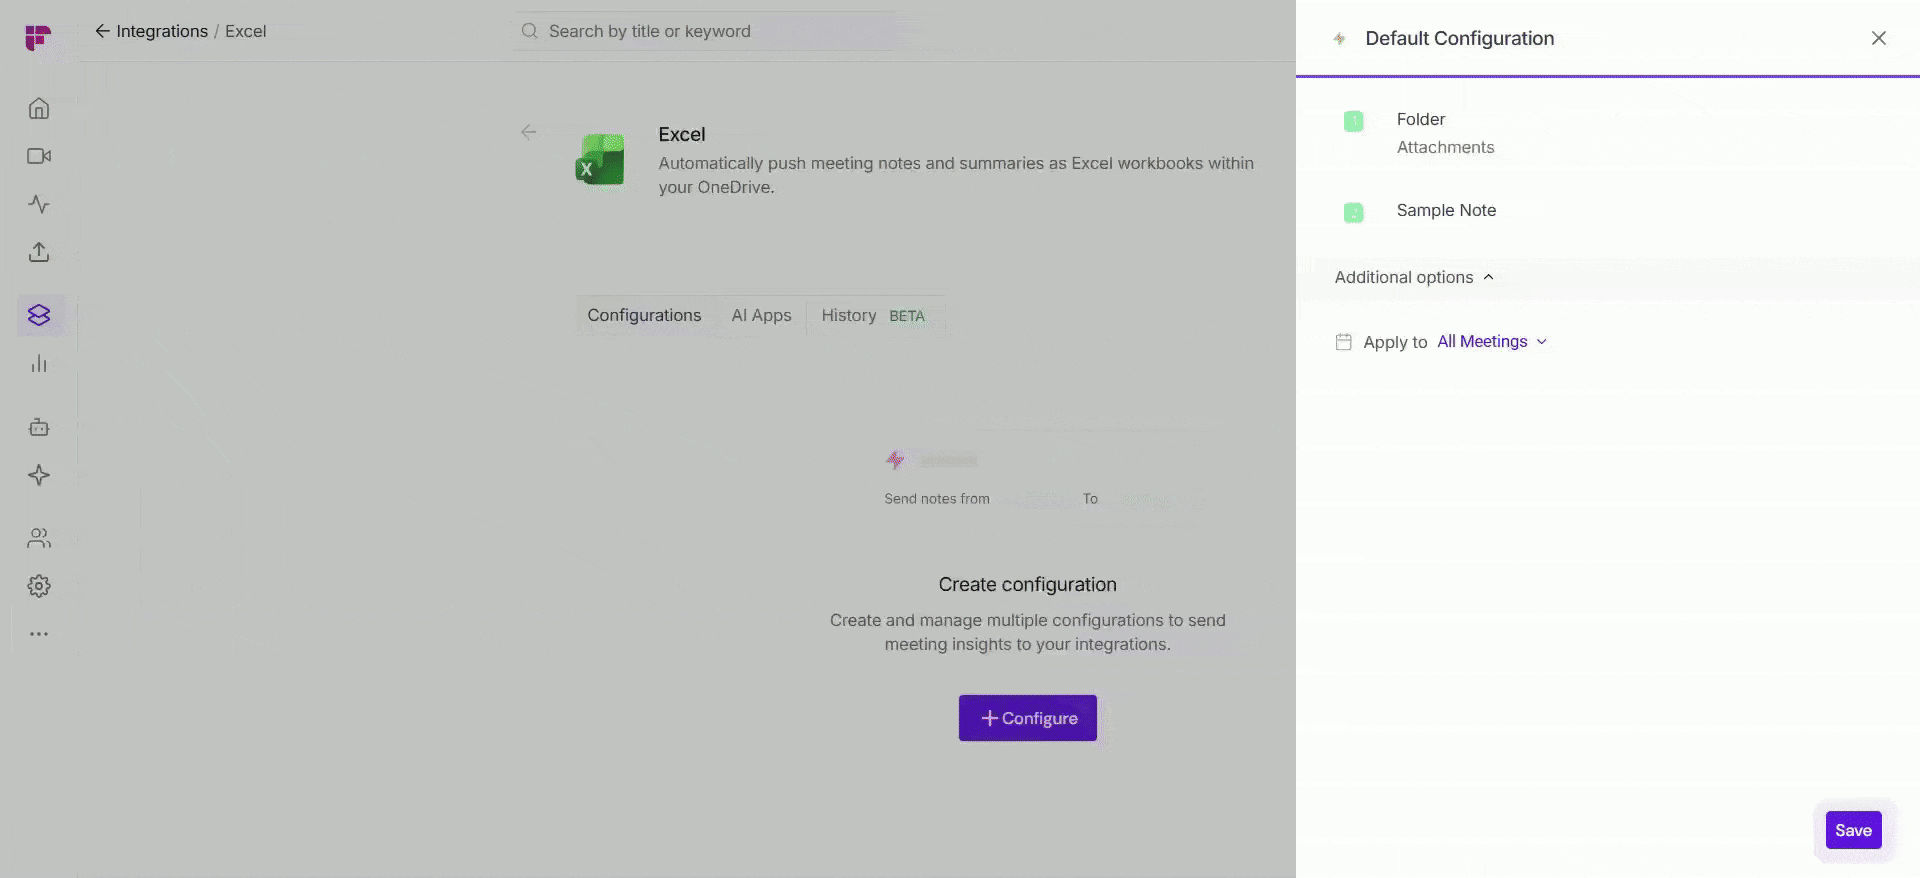Click the Configure button
The width and height of the screenshot is (1920, 878).
tap(1027, 718)
